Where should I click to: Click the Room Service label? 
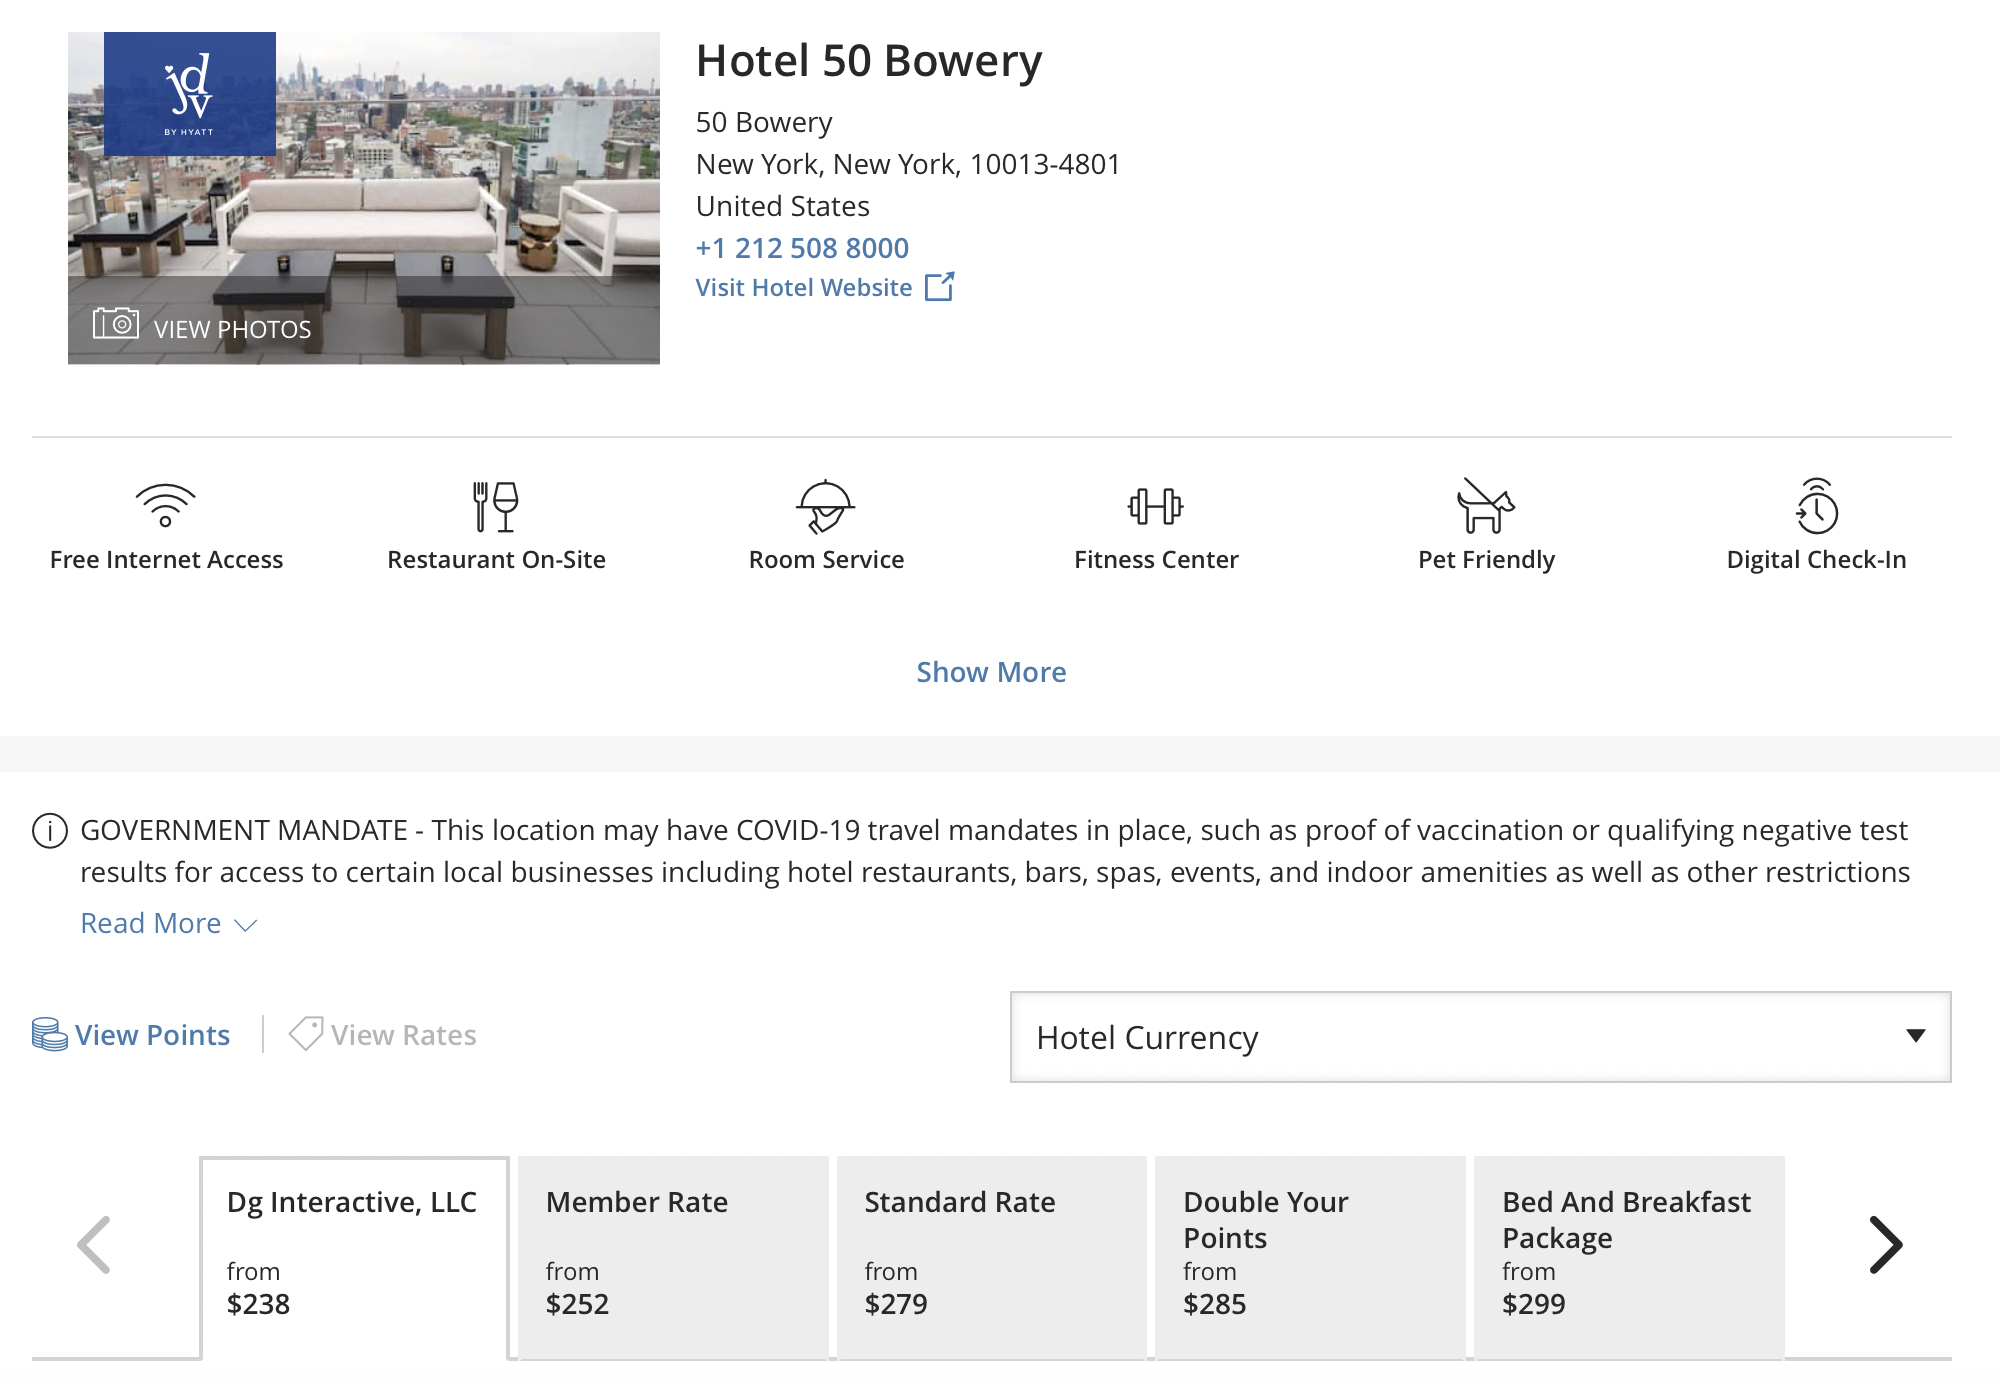pos(826,560)
